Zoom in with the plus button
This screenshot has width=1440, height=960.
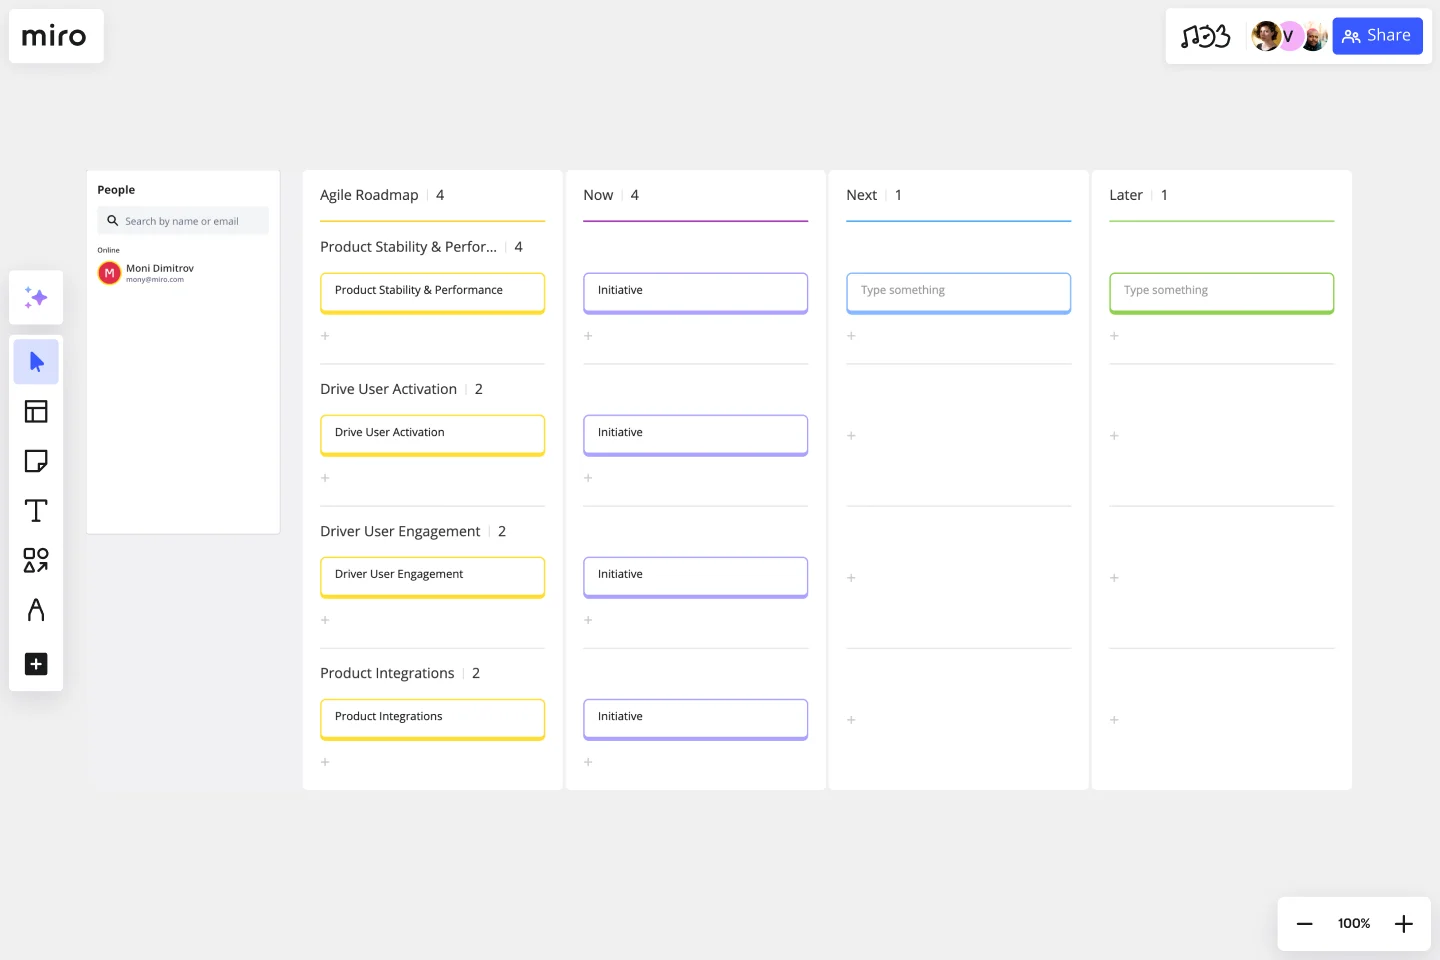coord(1404,924)
